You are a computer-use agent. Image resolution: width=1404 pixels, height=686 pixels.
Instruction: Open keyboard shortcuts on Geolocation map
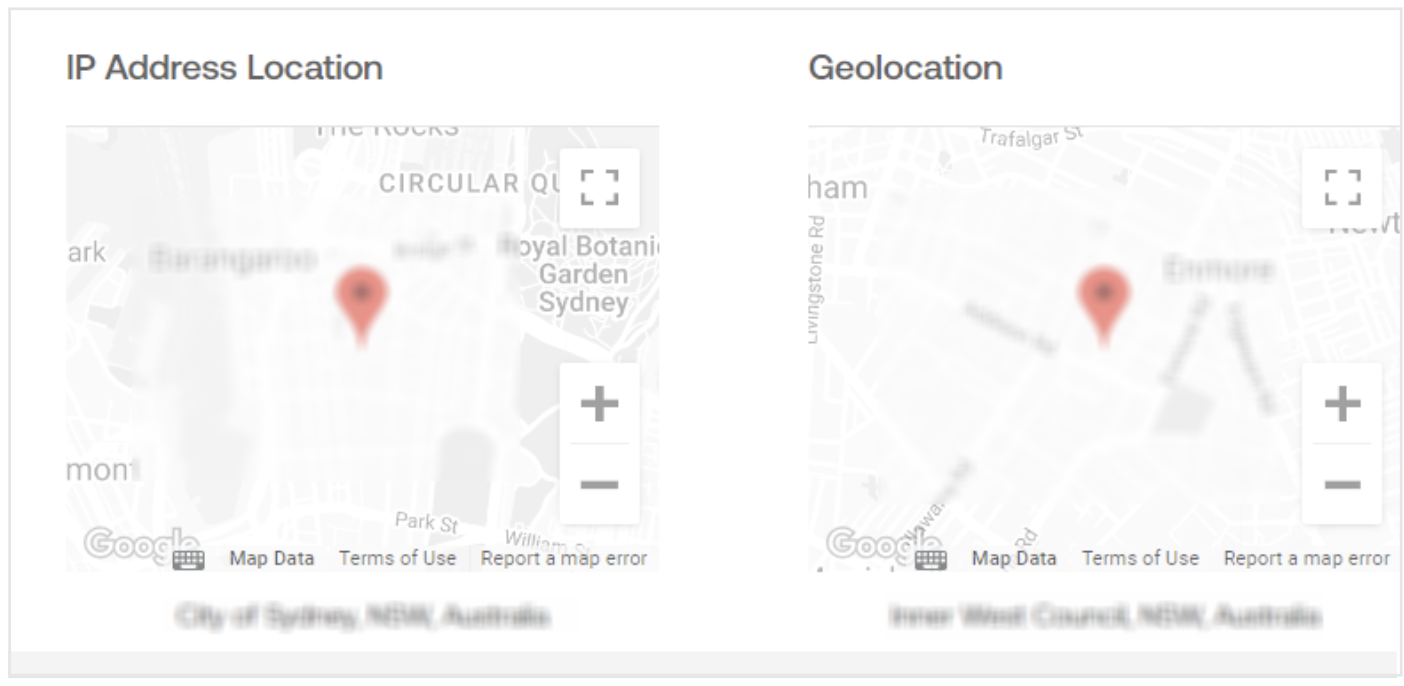pyautogui.click(x=931, y=560)
